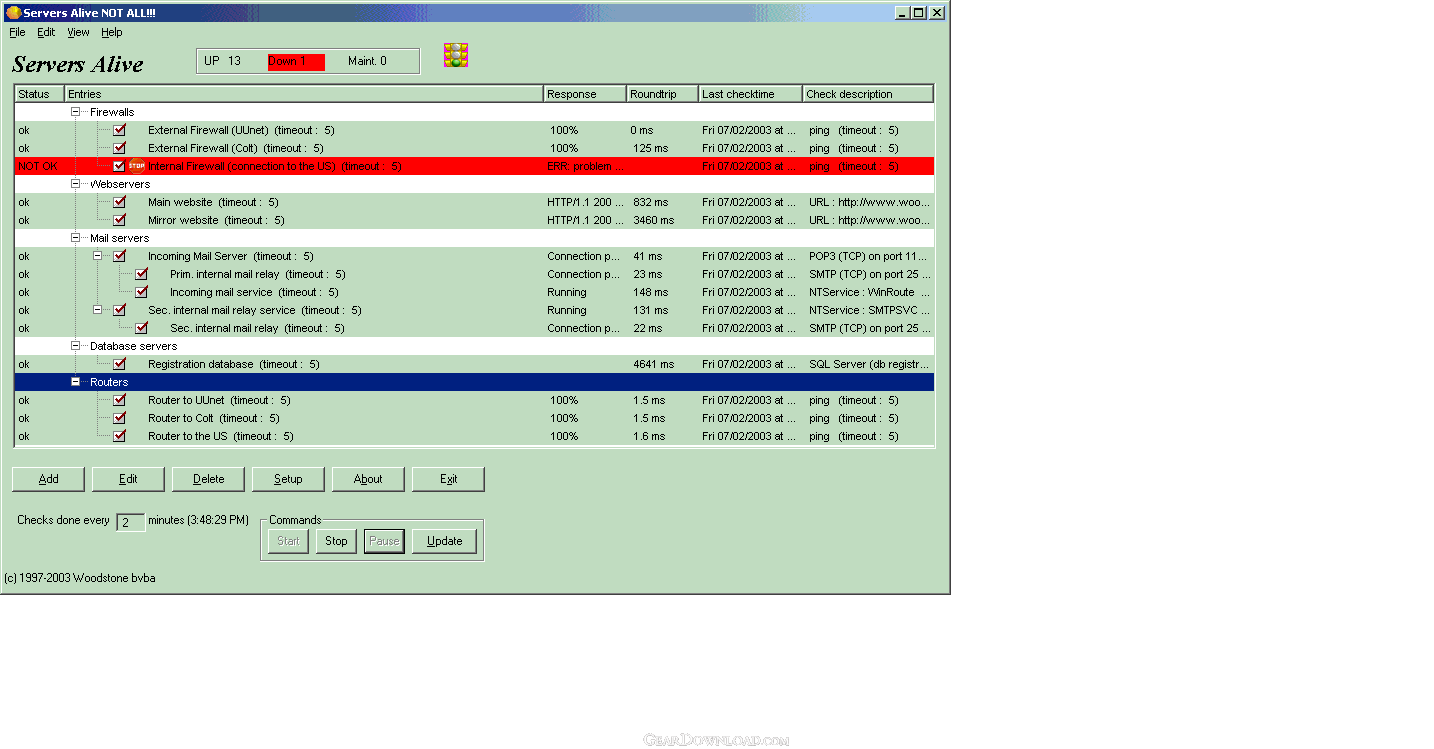The image size is (1434, 749).
Task: Click the Pause command button
Action: (384, 541)
